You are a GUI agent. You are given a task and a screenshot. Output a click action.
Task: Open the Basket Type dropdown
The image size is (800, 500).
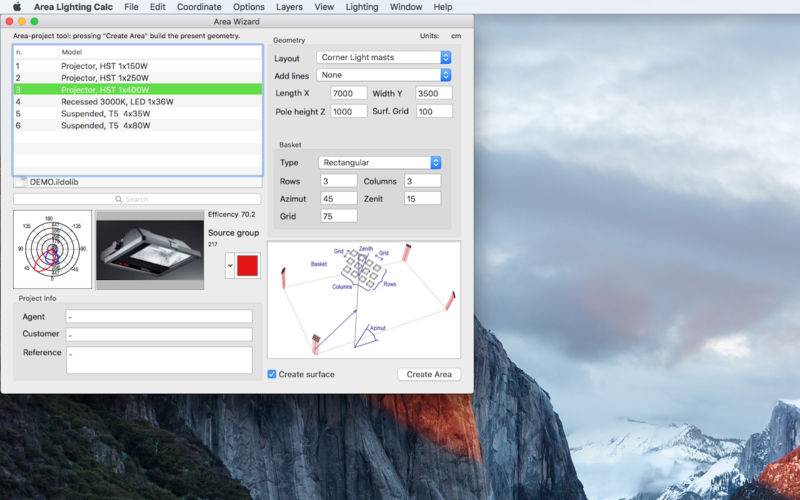[379, 163]
